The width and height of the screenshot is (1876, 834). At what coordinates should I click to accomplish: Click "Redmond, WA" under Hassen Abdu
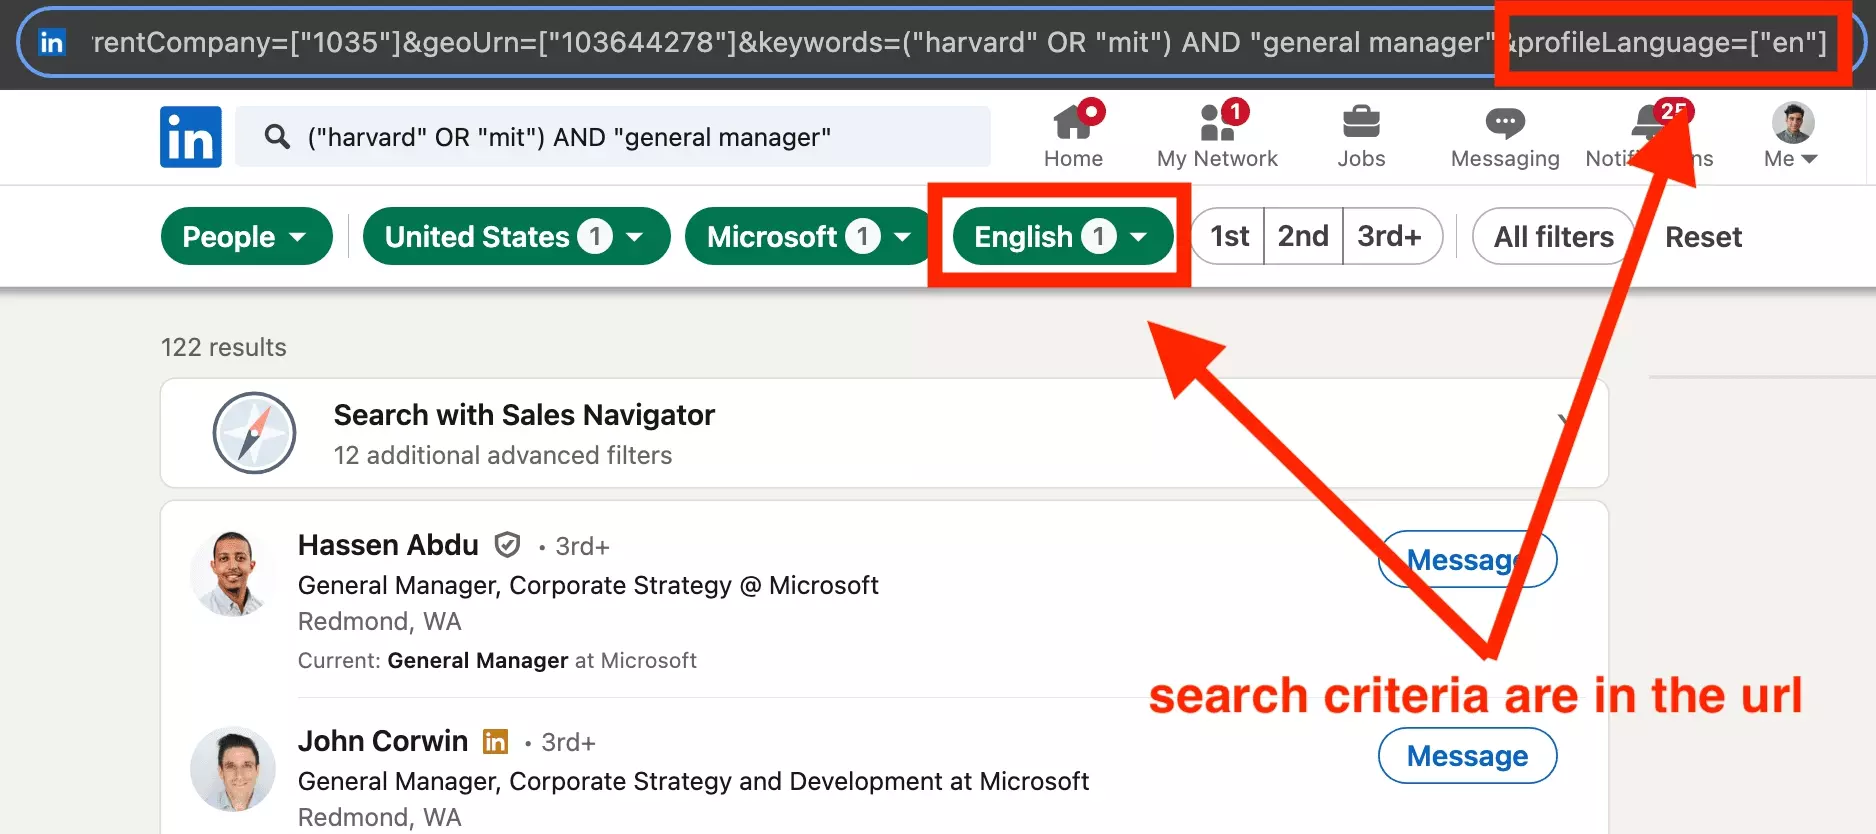coord(380,621)
